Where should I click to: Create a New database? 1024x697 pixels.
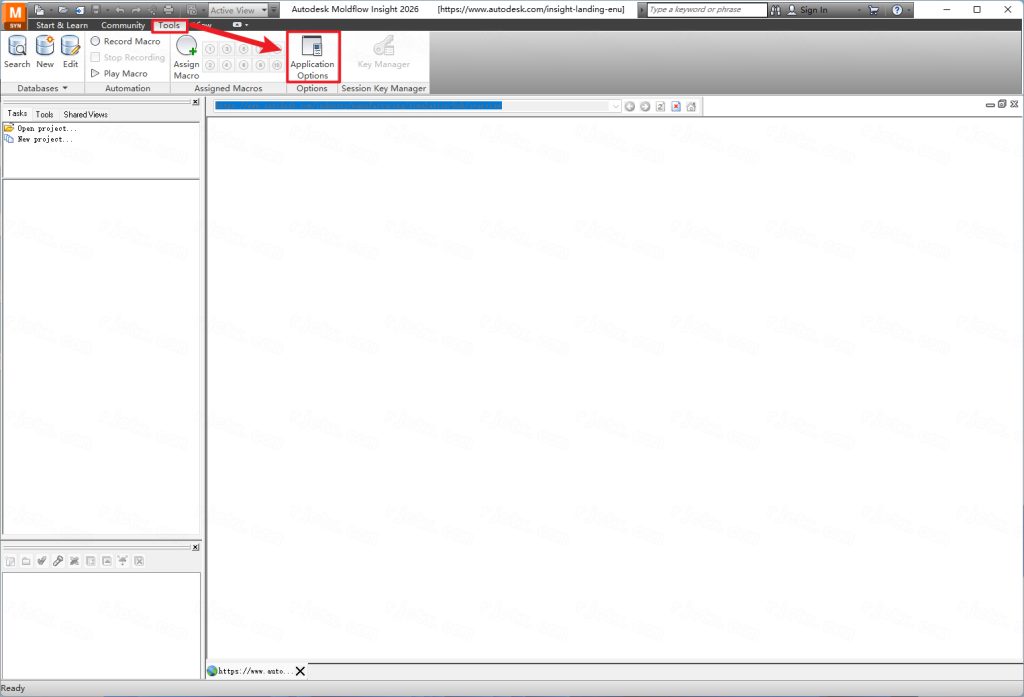point(45,52)
